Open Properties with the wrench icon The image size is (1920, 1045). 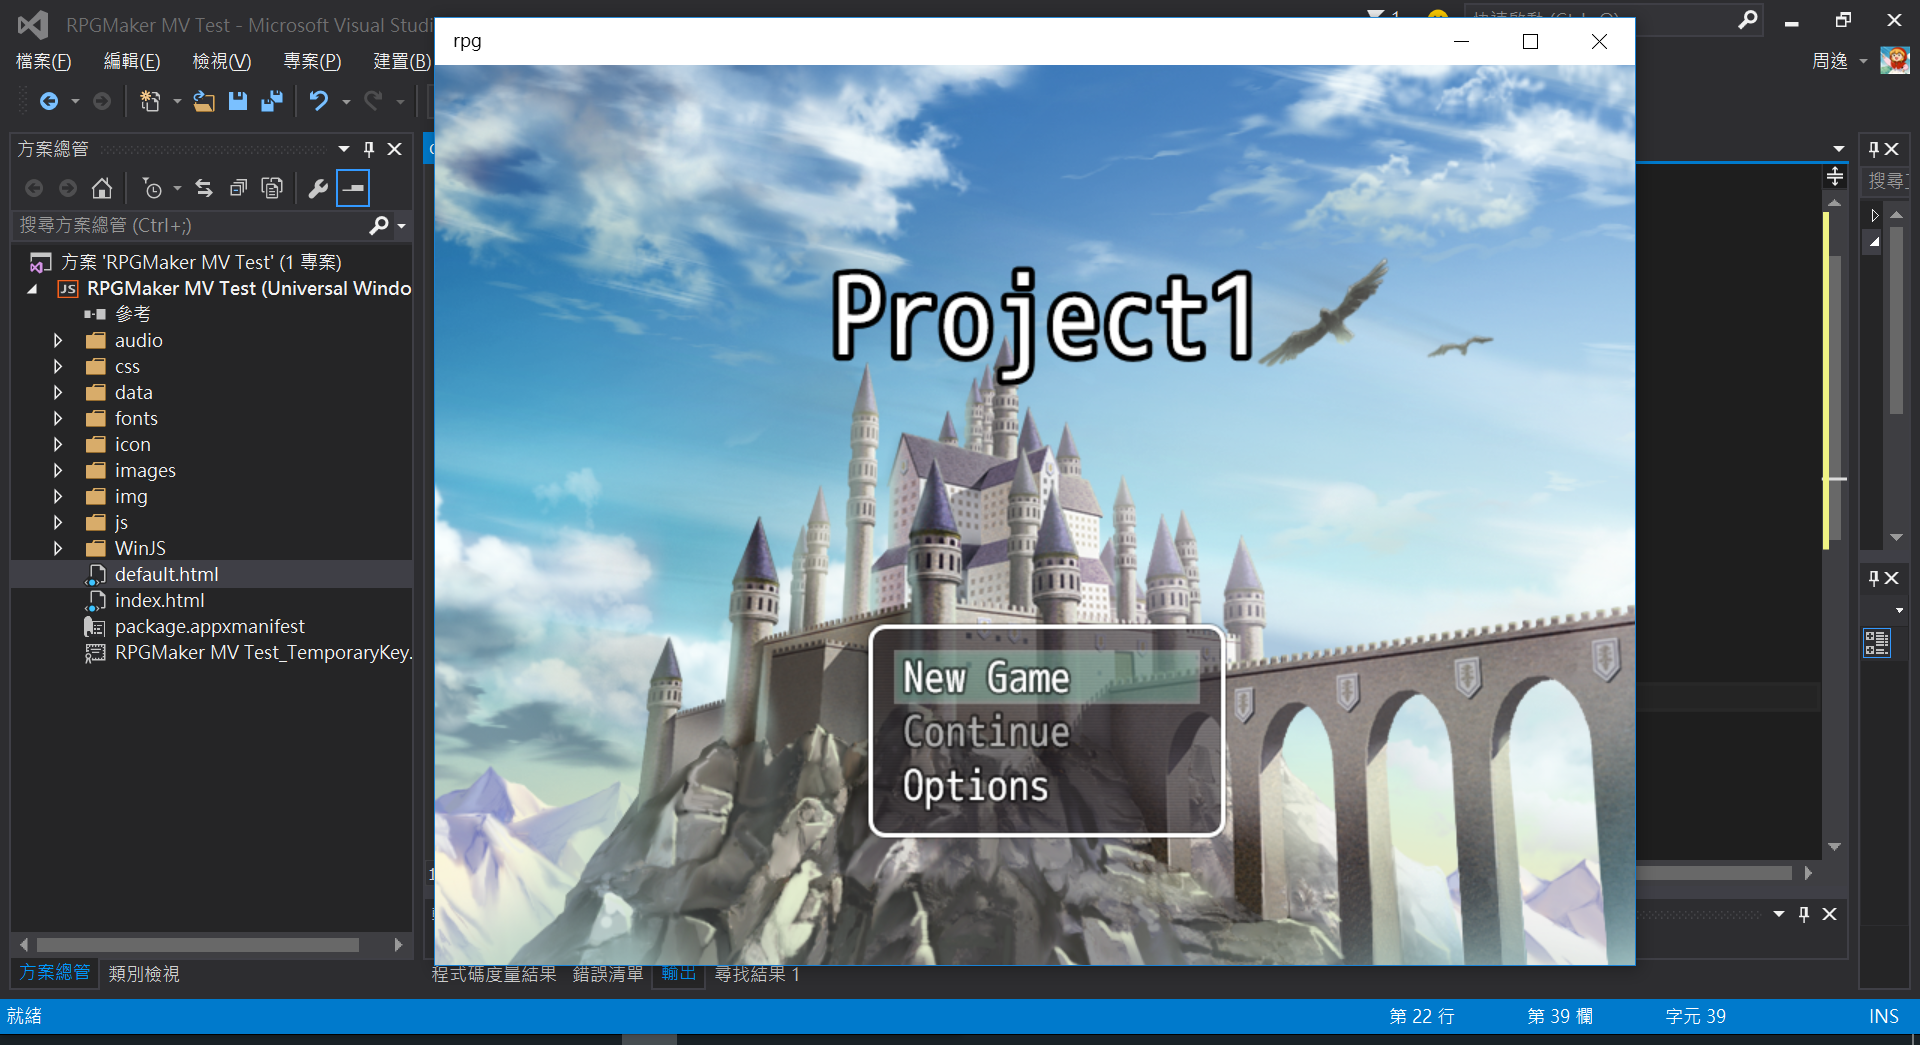[x=318, y=188]
